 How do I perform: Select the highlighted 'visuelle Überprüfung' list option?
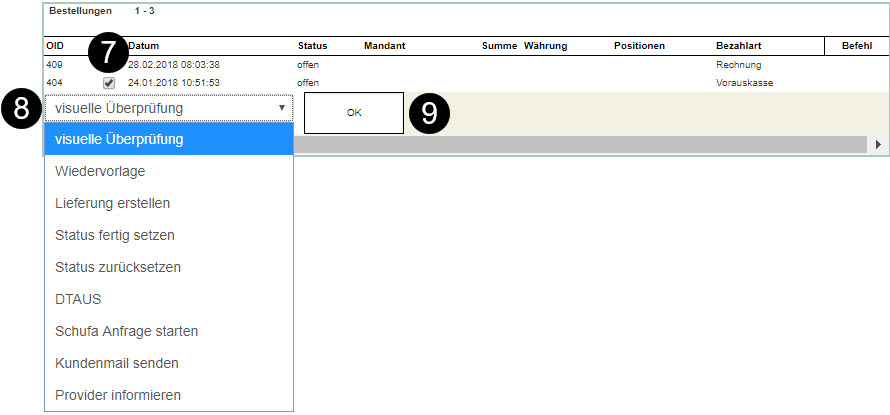tap(168, 139)
